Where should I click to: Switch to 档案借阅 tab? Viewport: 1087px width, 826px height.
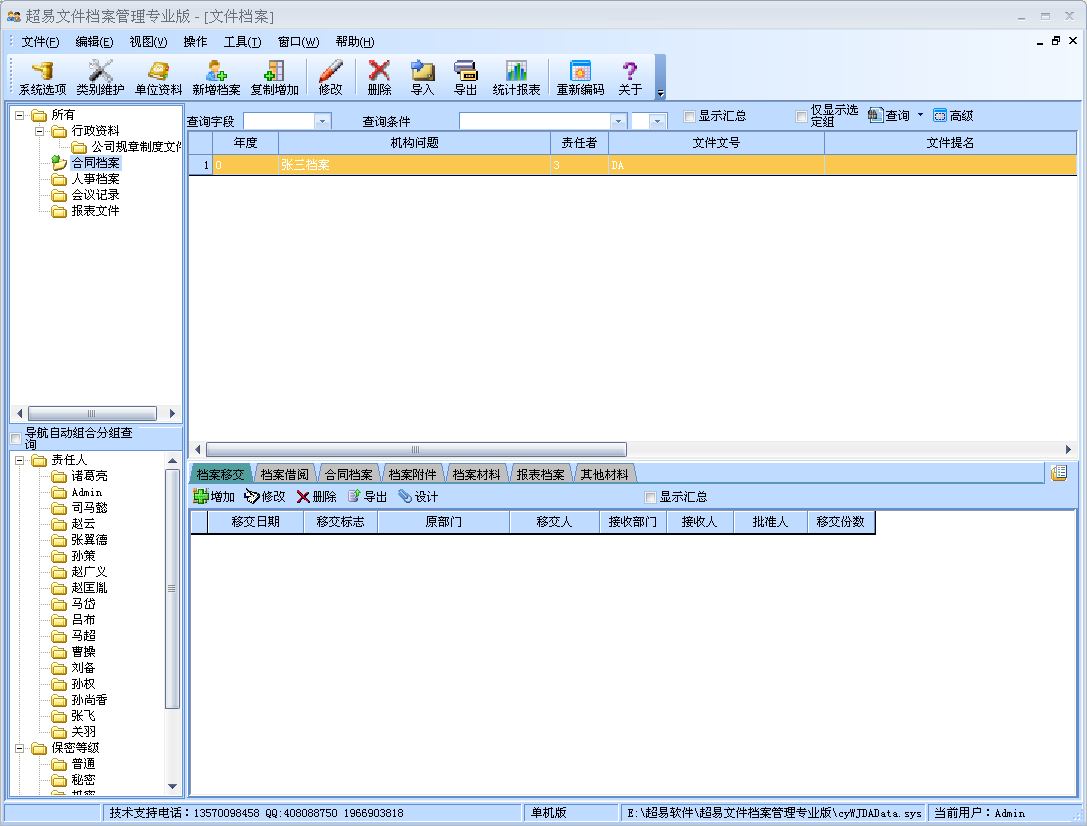click(x=284, y=475)
